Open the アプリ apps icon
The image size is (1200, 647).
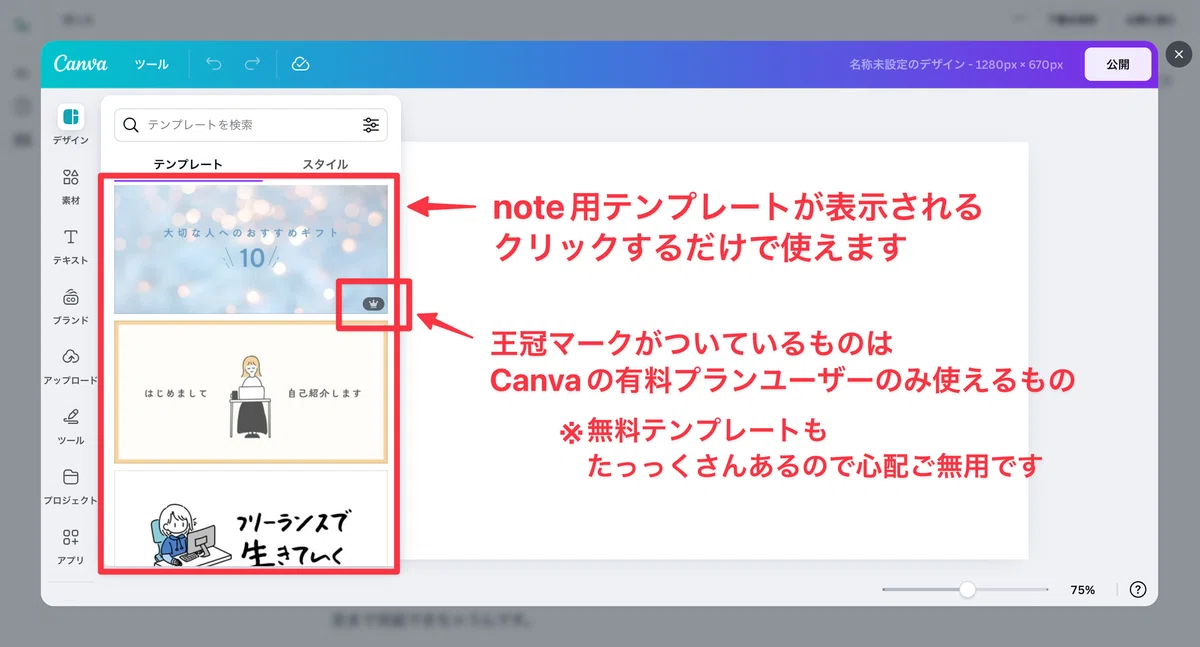click(x=70, y=537)
